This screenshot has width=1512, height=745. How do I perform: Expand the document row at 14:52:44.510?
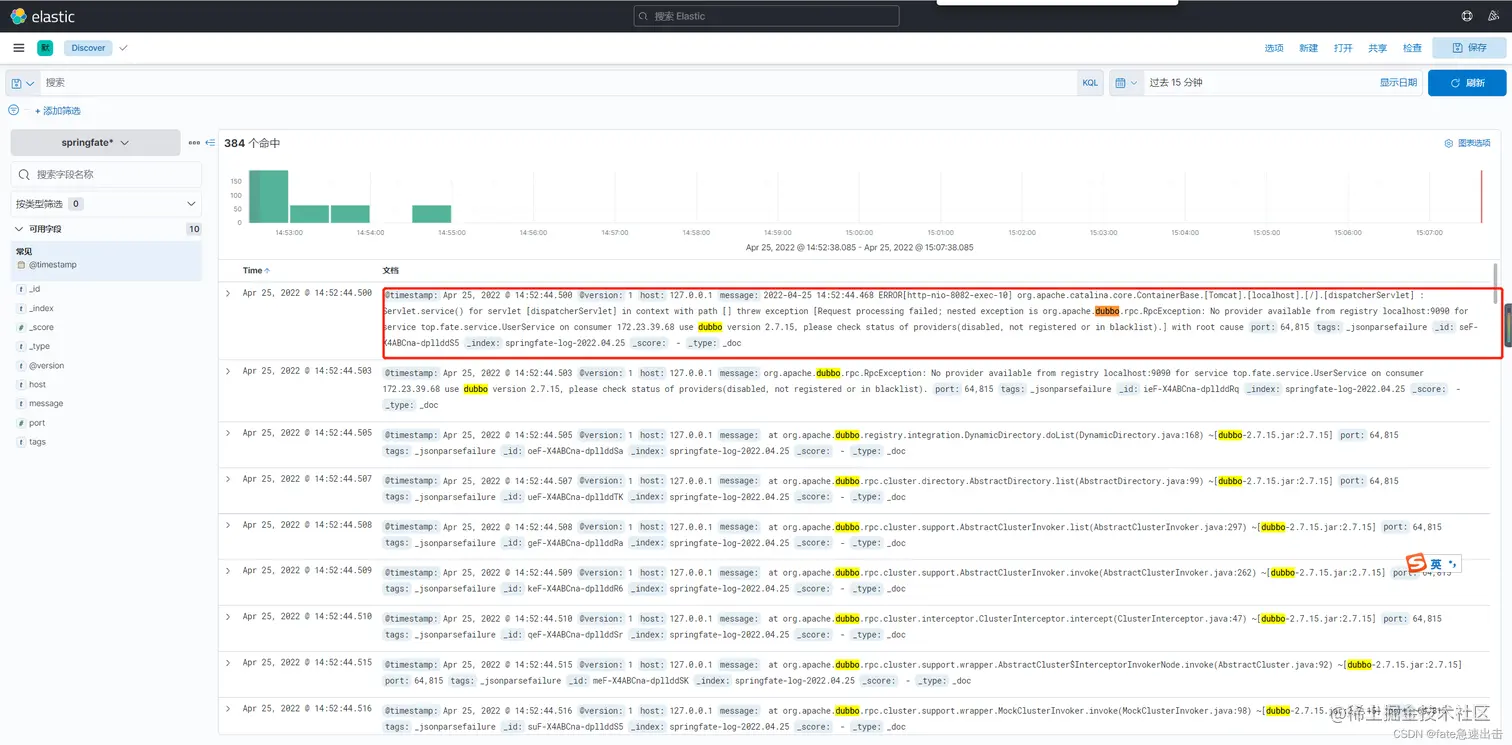(x=228, y=617)
